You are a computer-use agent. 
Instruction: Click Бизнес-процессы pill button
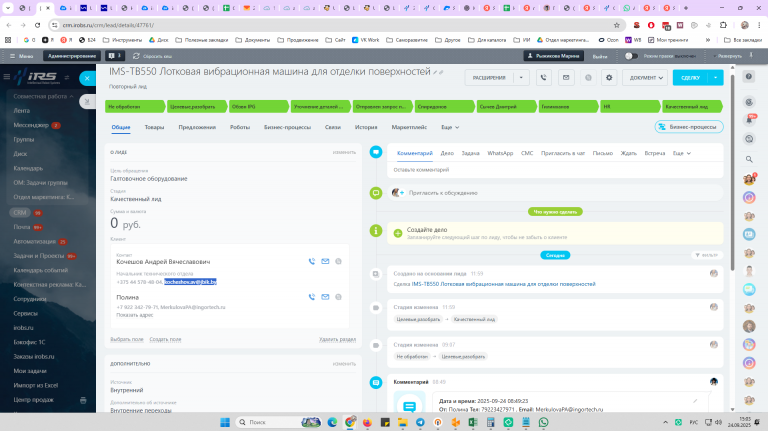(689, 127)
